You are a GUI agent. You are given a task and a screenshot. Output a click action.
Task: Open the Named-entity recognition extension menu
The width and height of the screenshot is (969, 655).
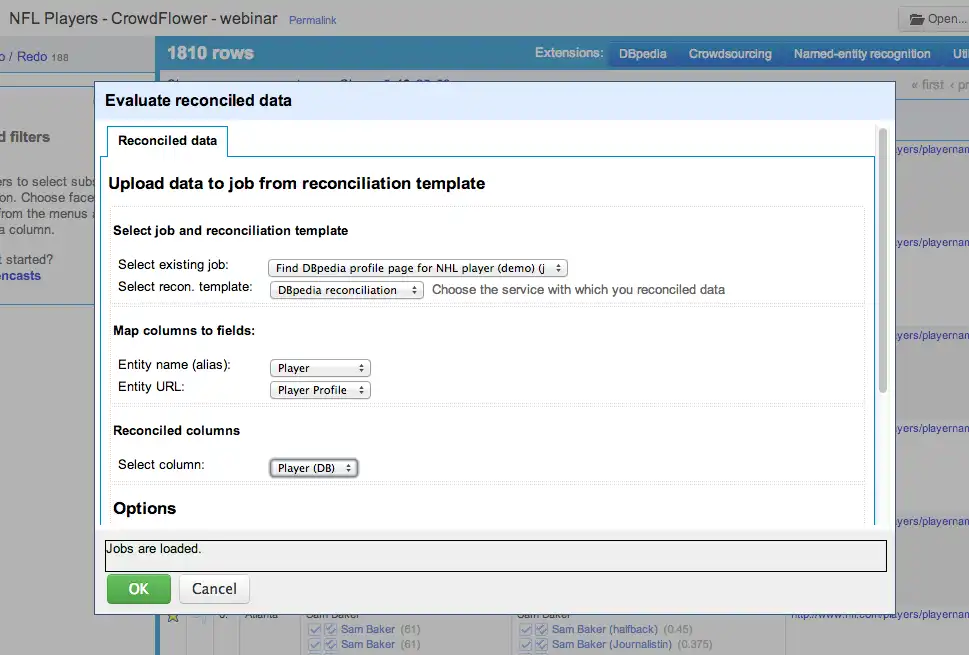coord(862,54)
